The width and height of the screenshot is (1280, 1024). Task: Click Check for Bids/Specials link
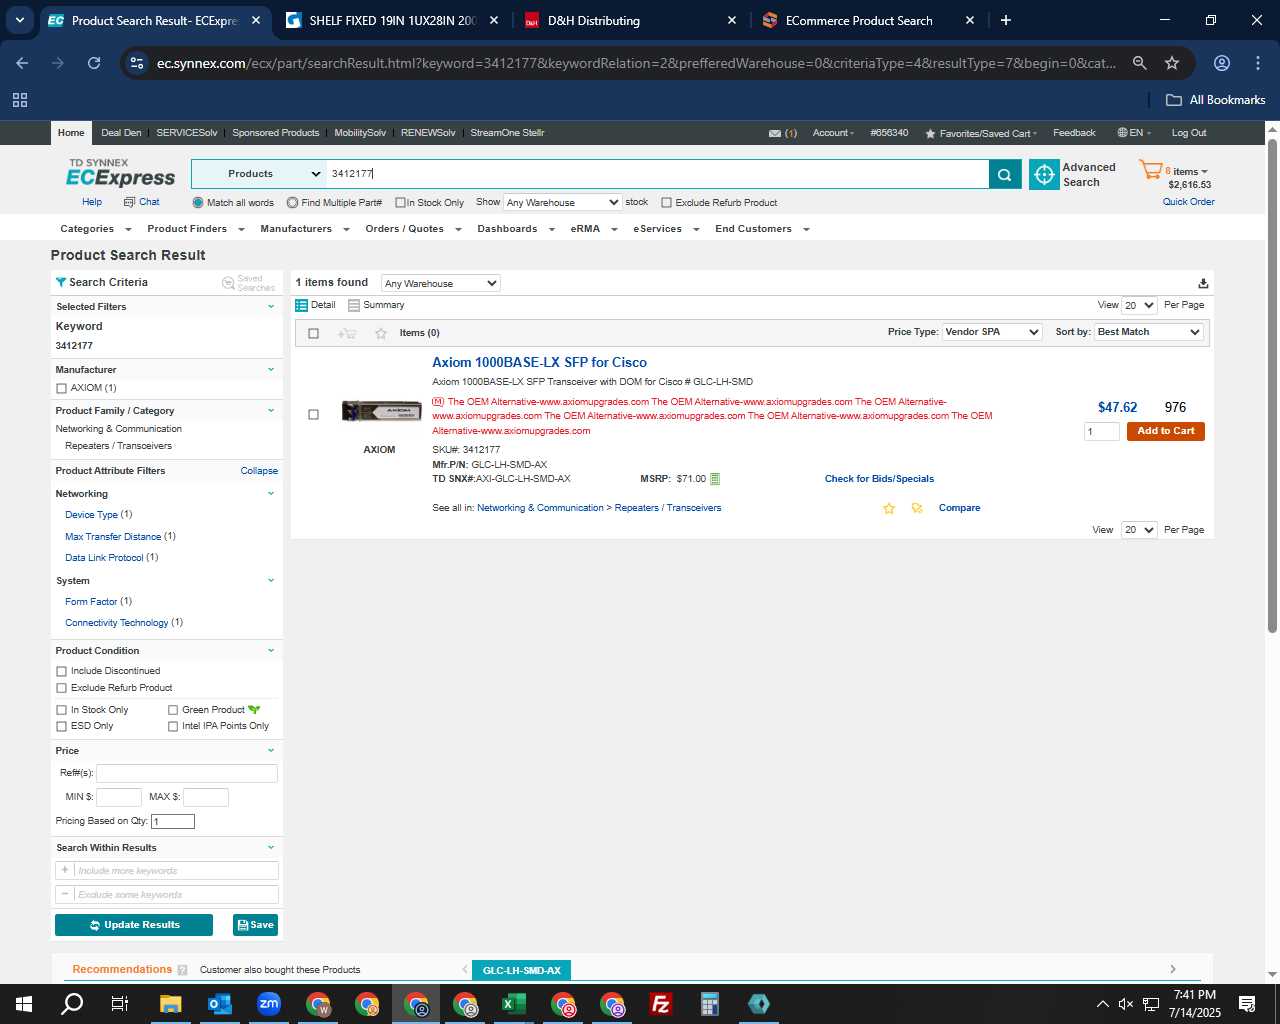tap(879, 479)
